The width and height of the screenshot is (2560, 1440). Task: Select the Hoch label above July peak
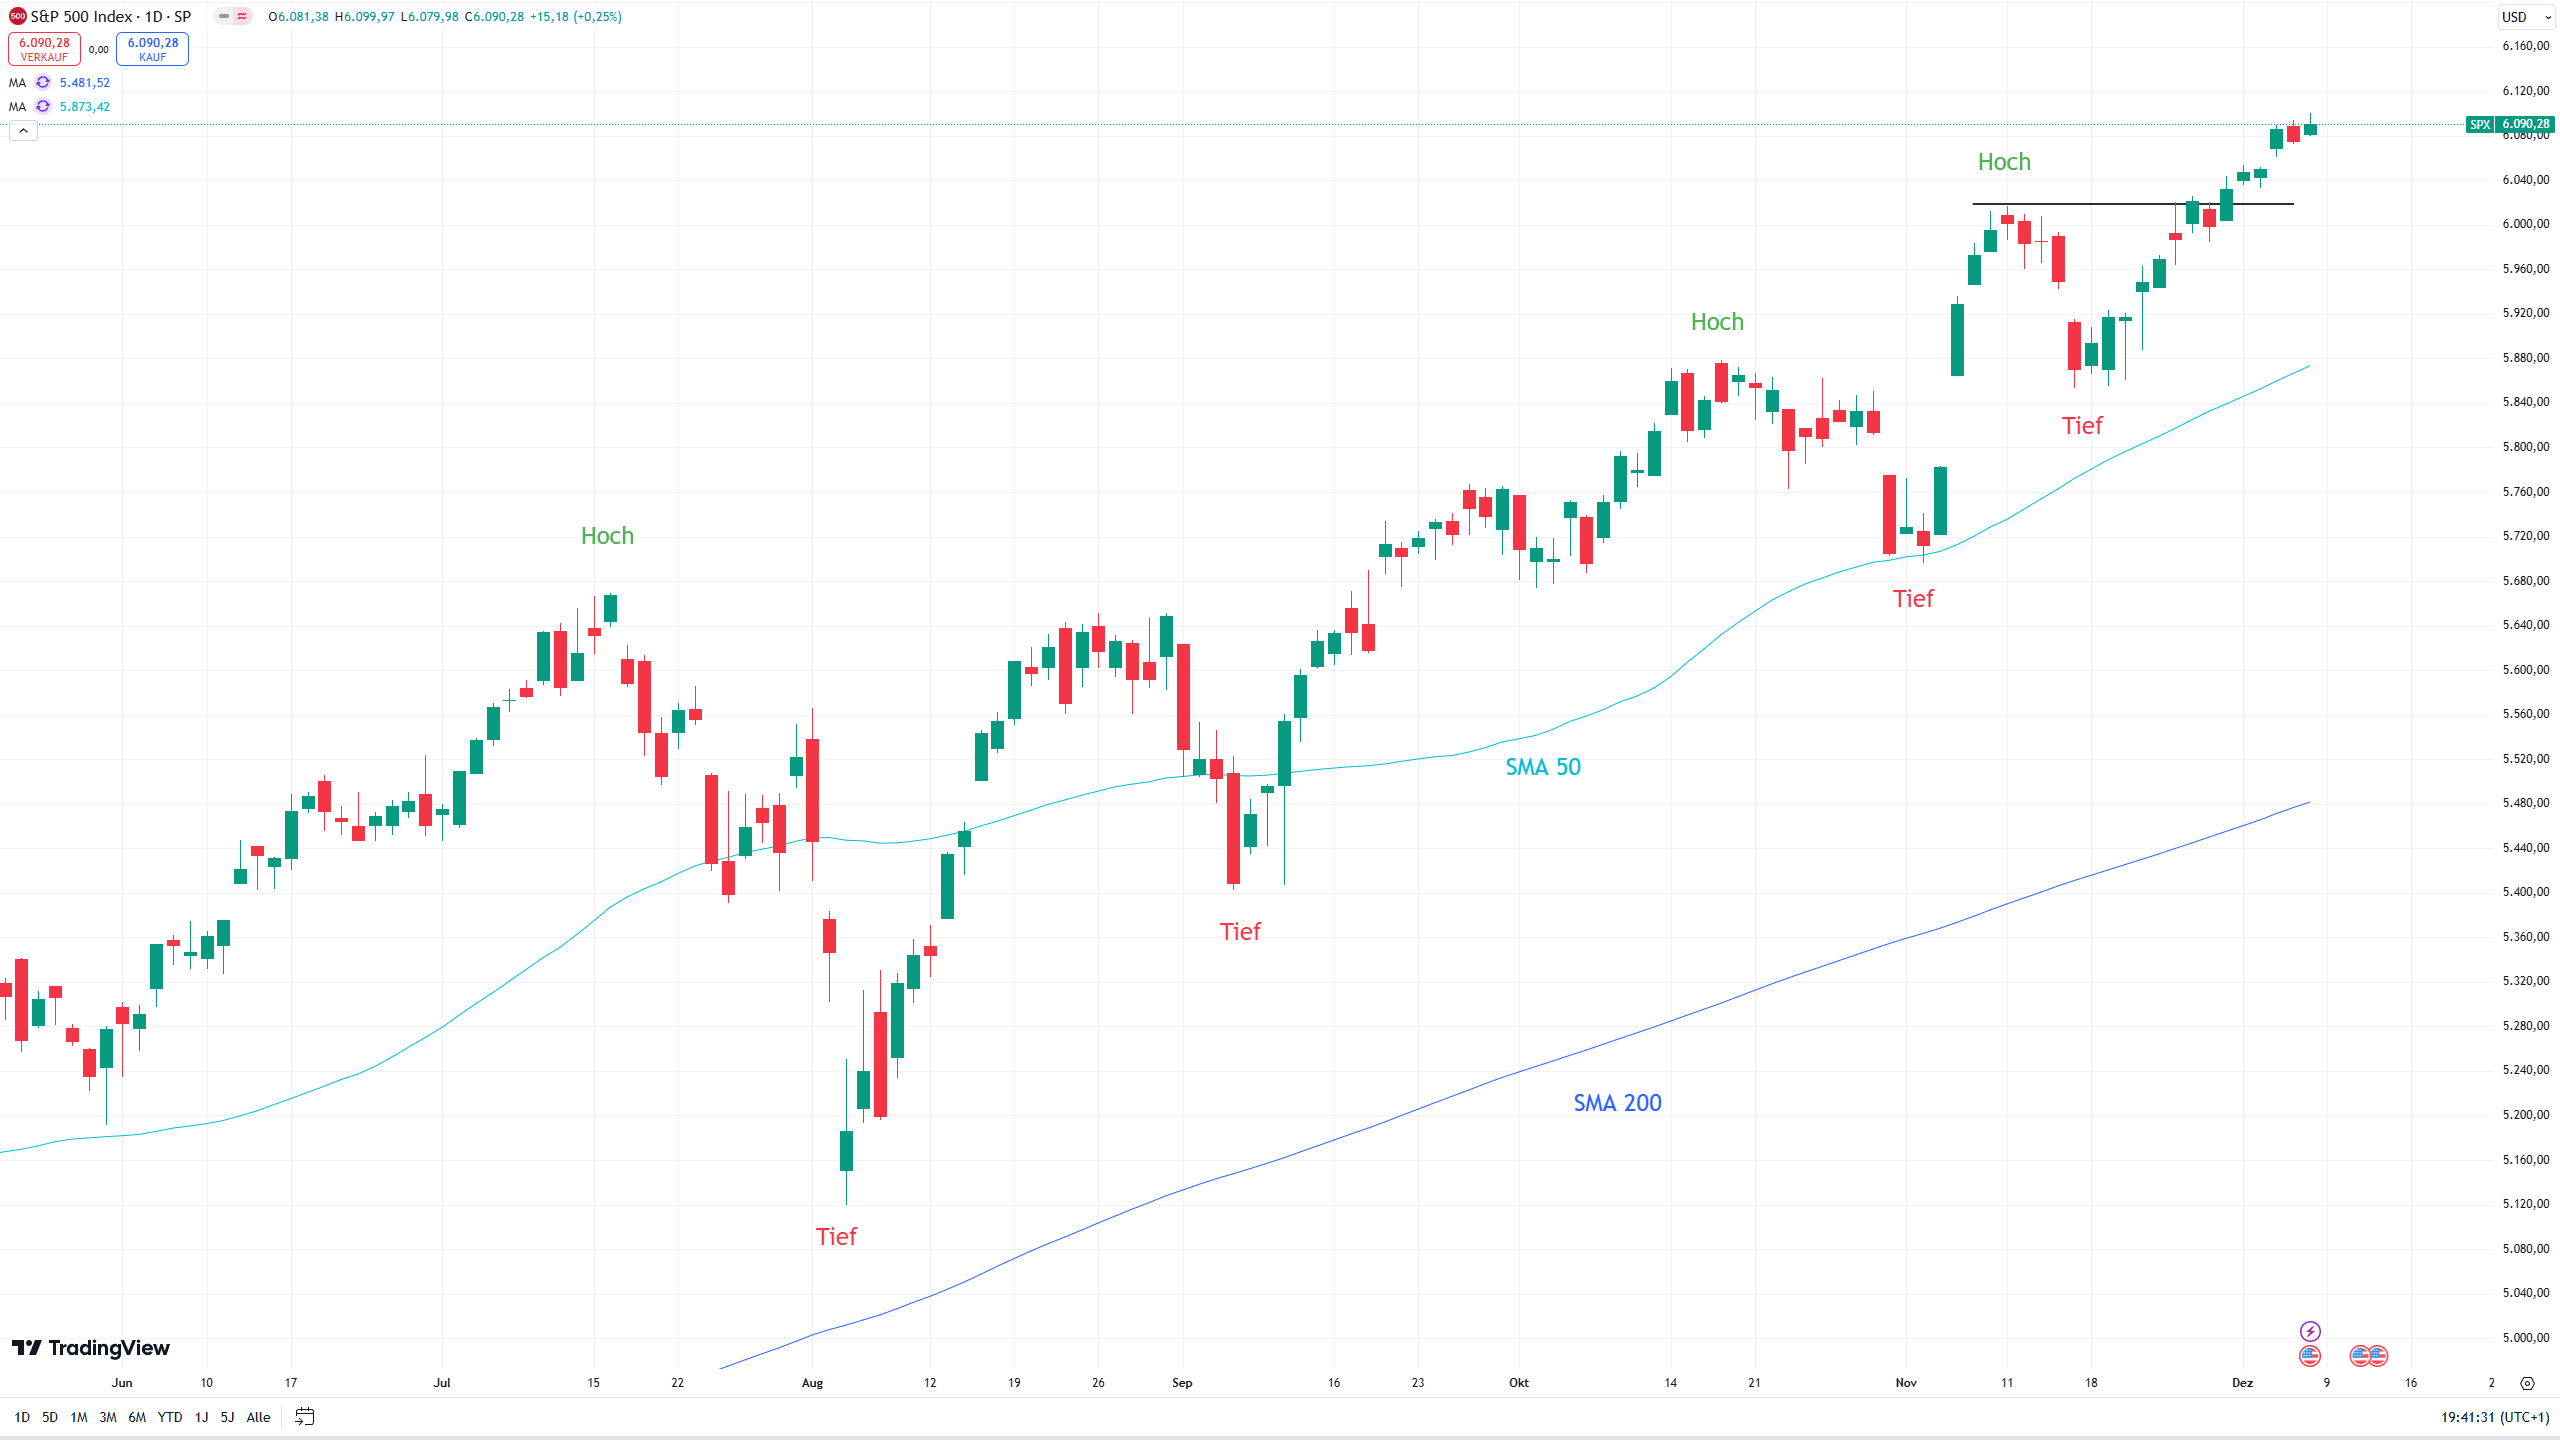(x=607, y=536)
